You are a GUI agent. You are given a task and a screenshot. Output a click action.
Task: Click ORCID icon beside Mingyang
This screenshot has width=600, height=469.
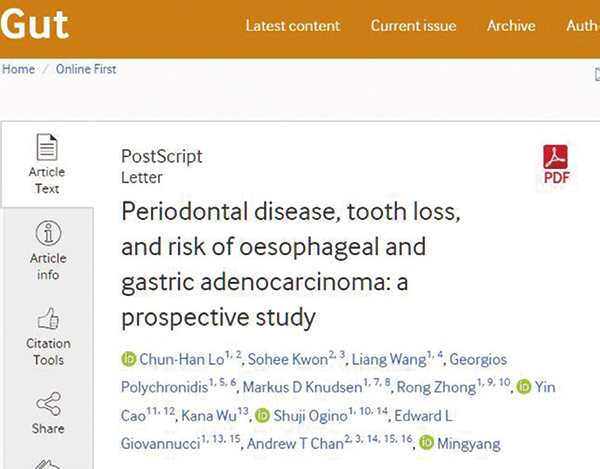426,443
